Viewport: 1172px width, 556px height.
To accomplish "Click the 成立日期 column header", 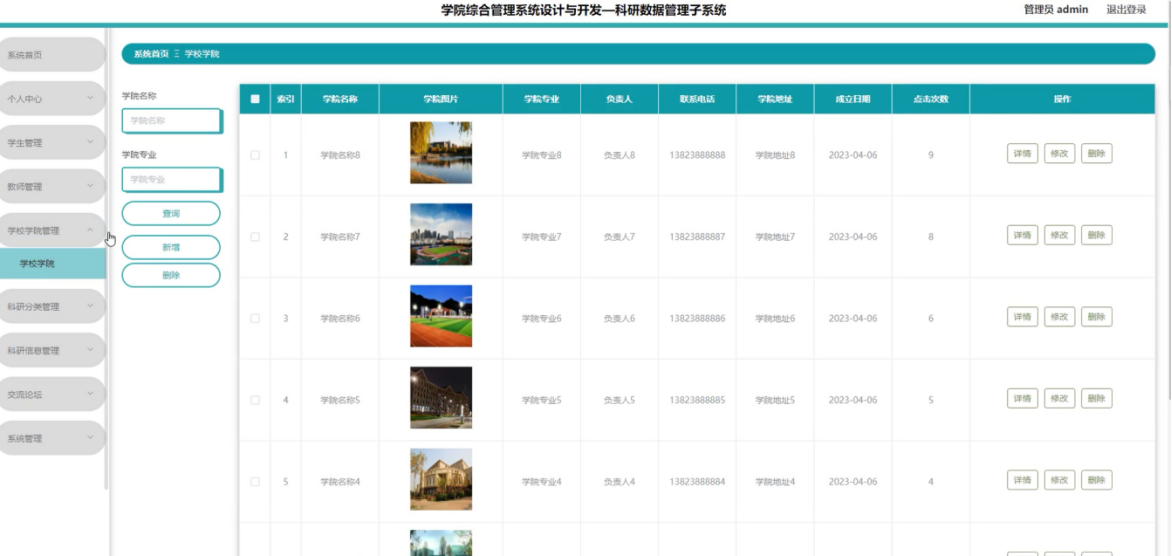I will point(853,99).
